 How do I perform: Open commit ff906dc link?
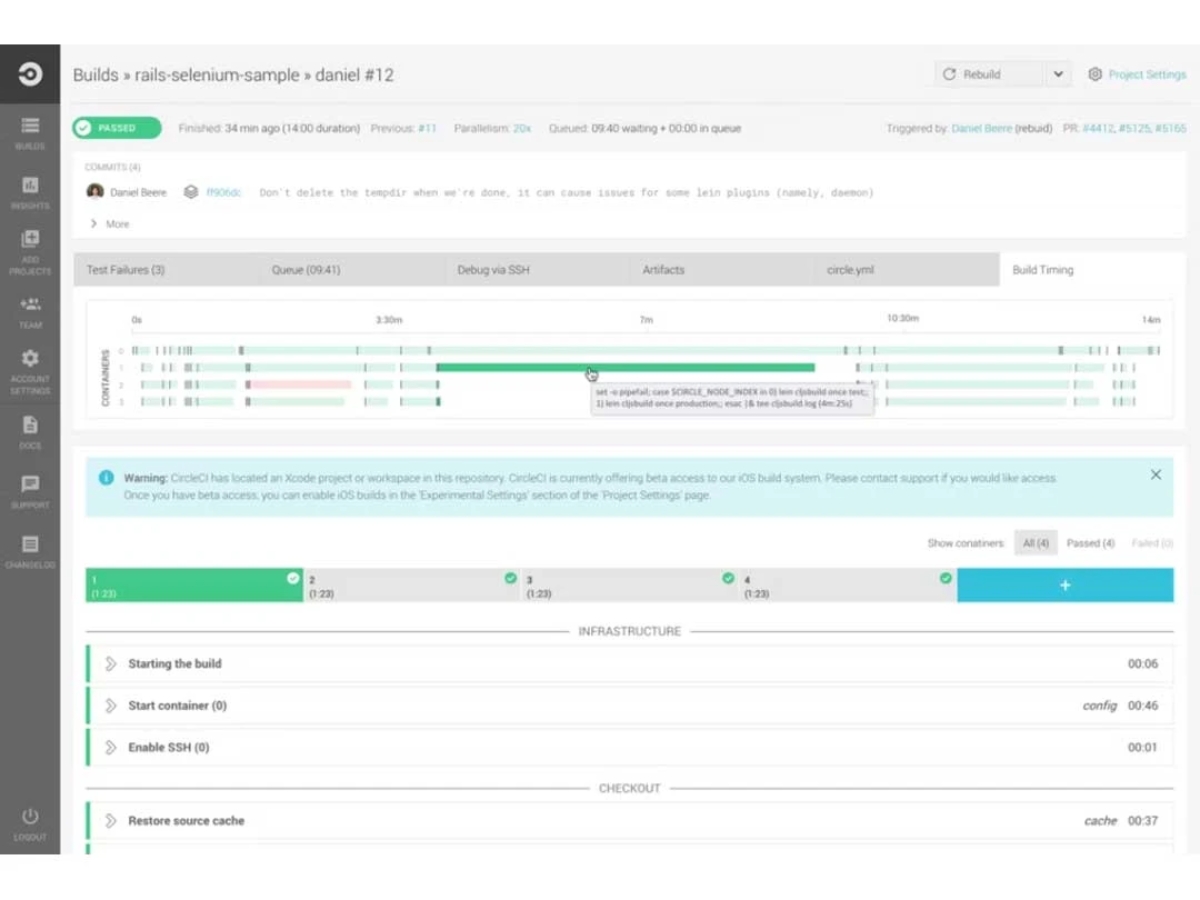point(223,192)
